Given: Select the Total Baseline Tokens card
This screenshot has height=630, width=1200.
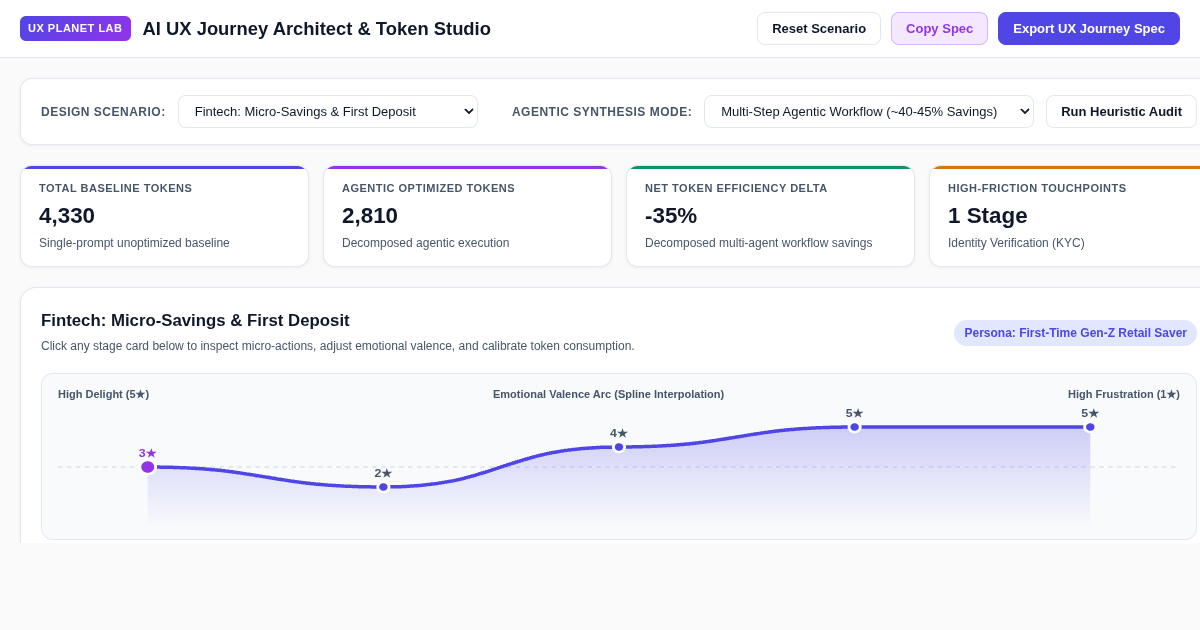Looking at the screenshot, I should point(164,216).
